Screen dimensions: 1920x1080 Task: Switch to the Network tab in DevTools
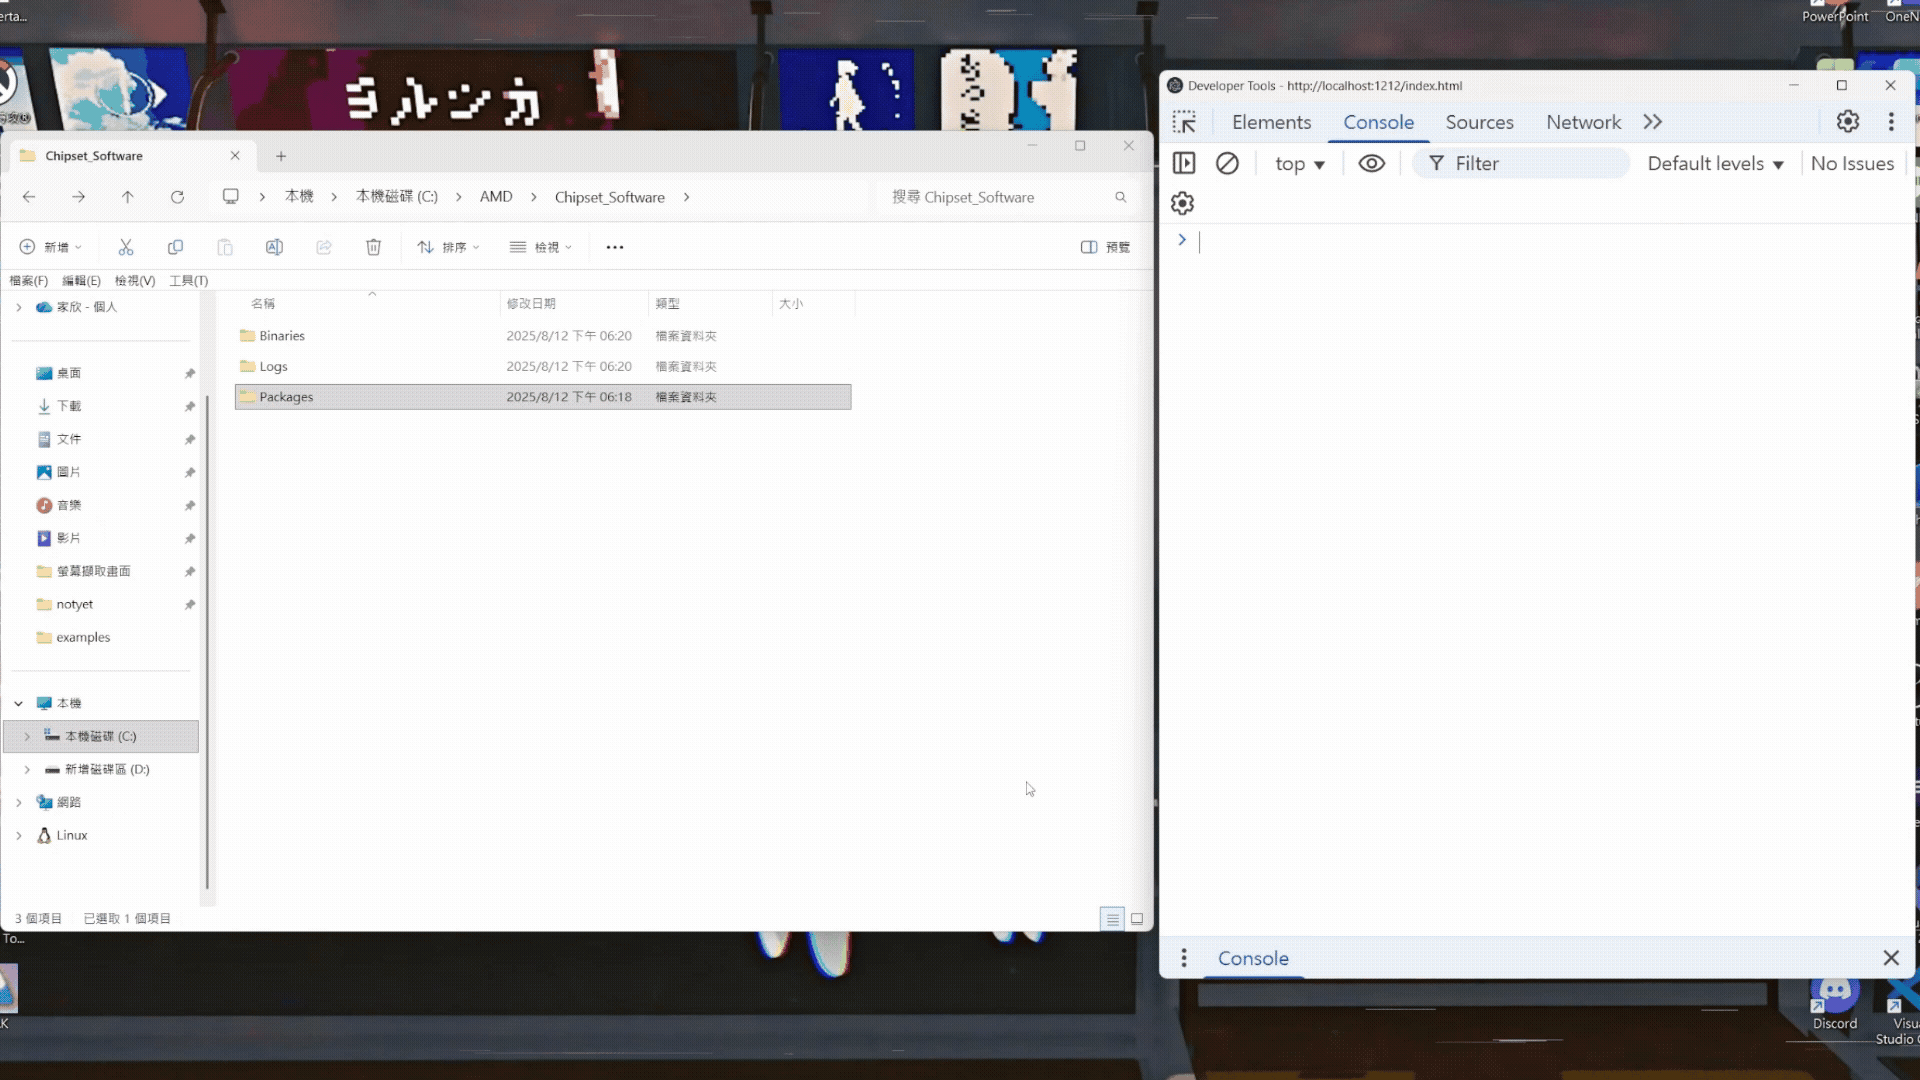(x=1582, y=121)
